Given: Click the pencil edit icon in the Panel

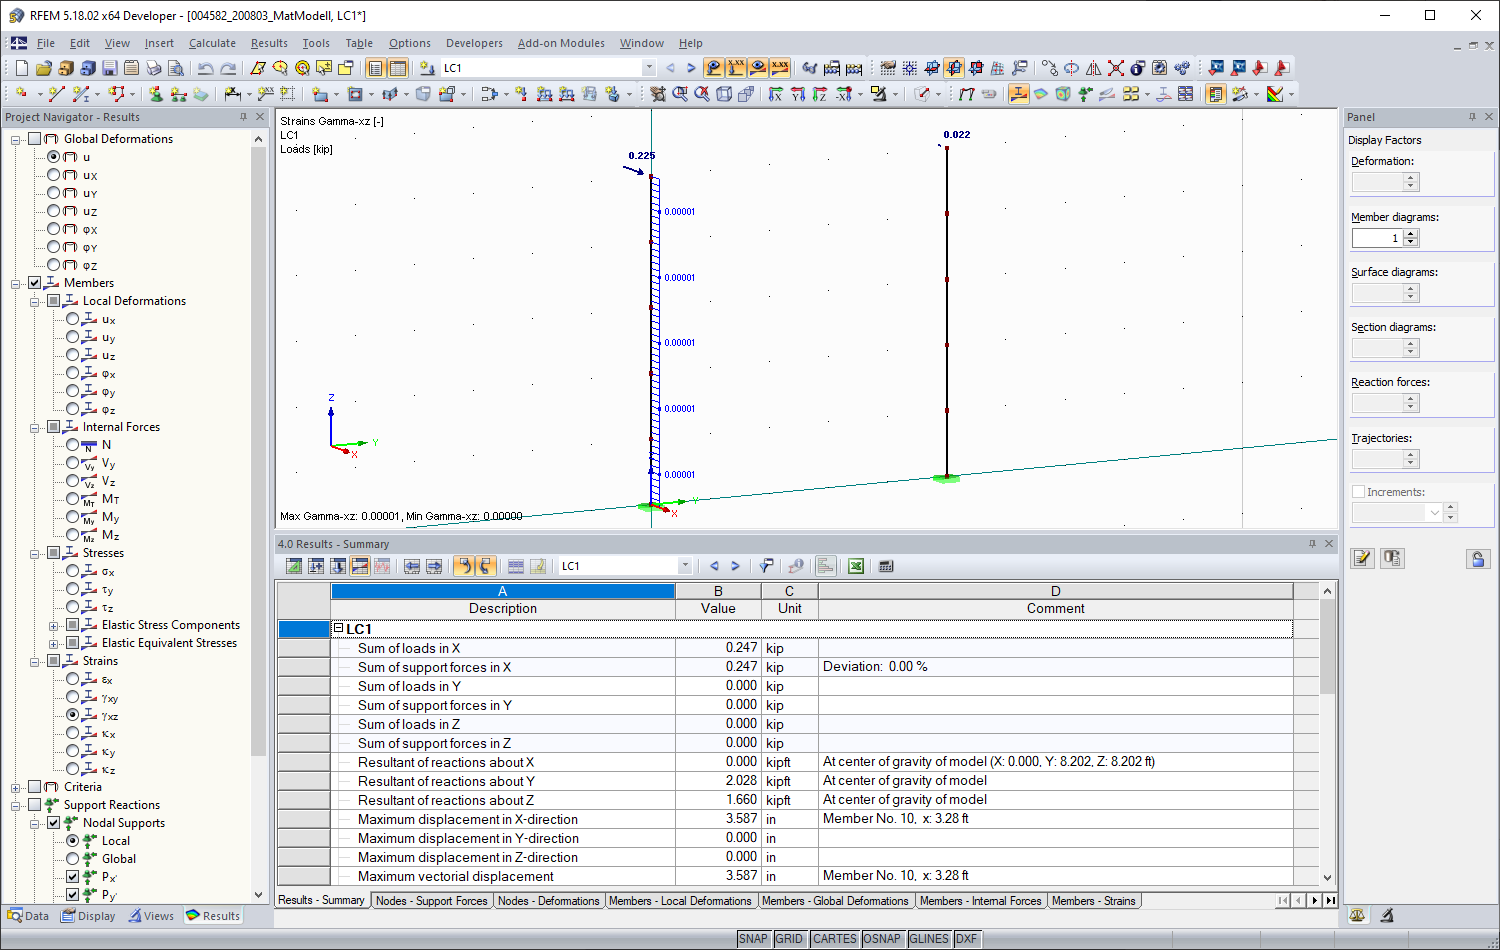Looking at the screenshot, I should pyautogui.click(x=1362, y=558).
